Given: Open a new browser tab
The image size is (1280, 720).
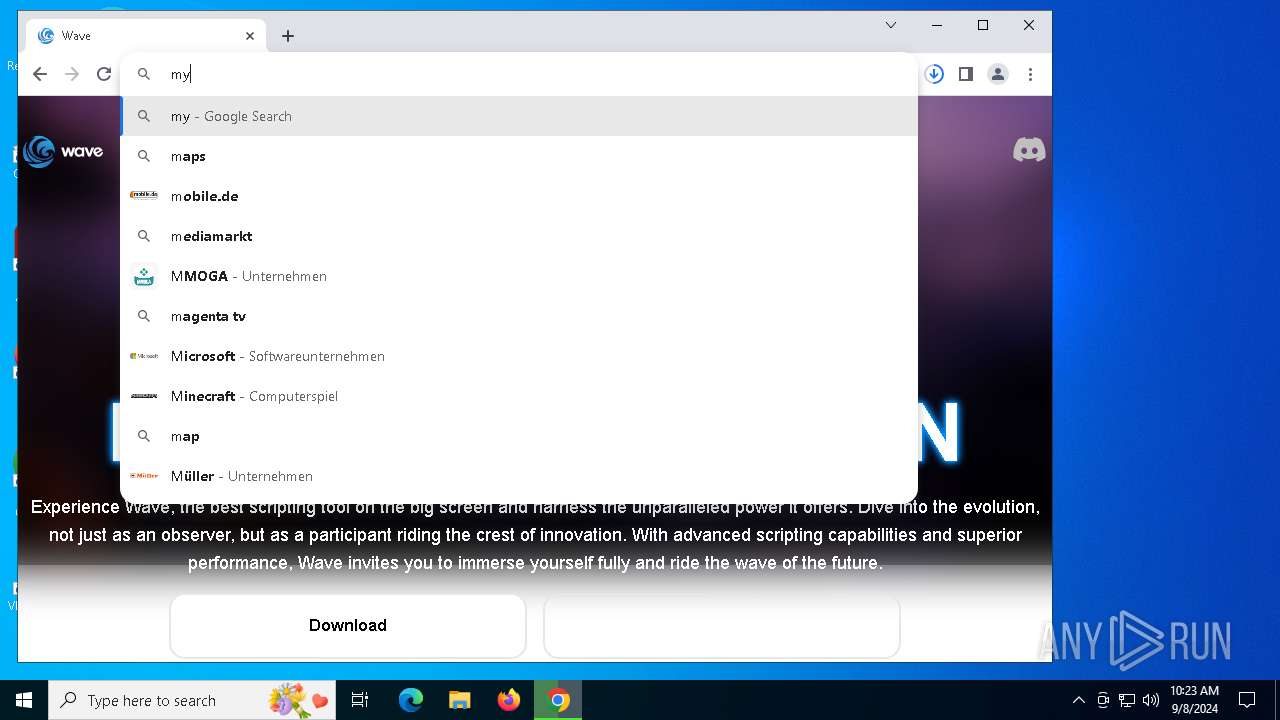Looking at the screenshot, I should (288, 36).
